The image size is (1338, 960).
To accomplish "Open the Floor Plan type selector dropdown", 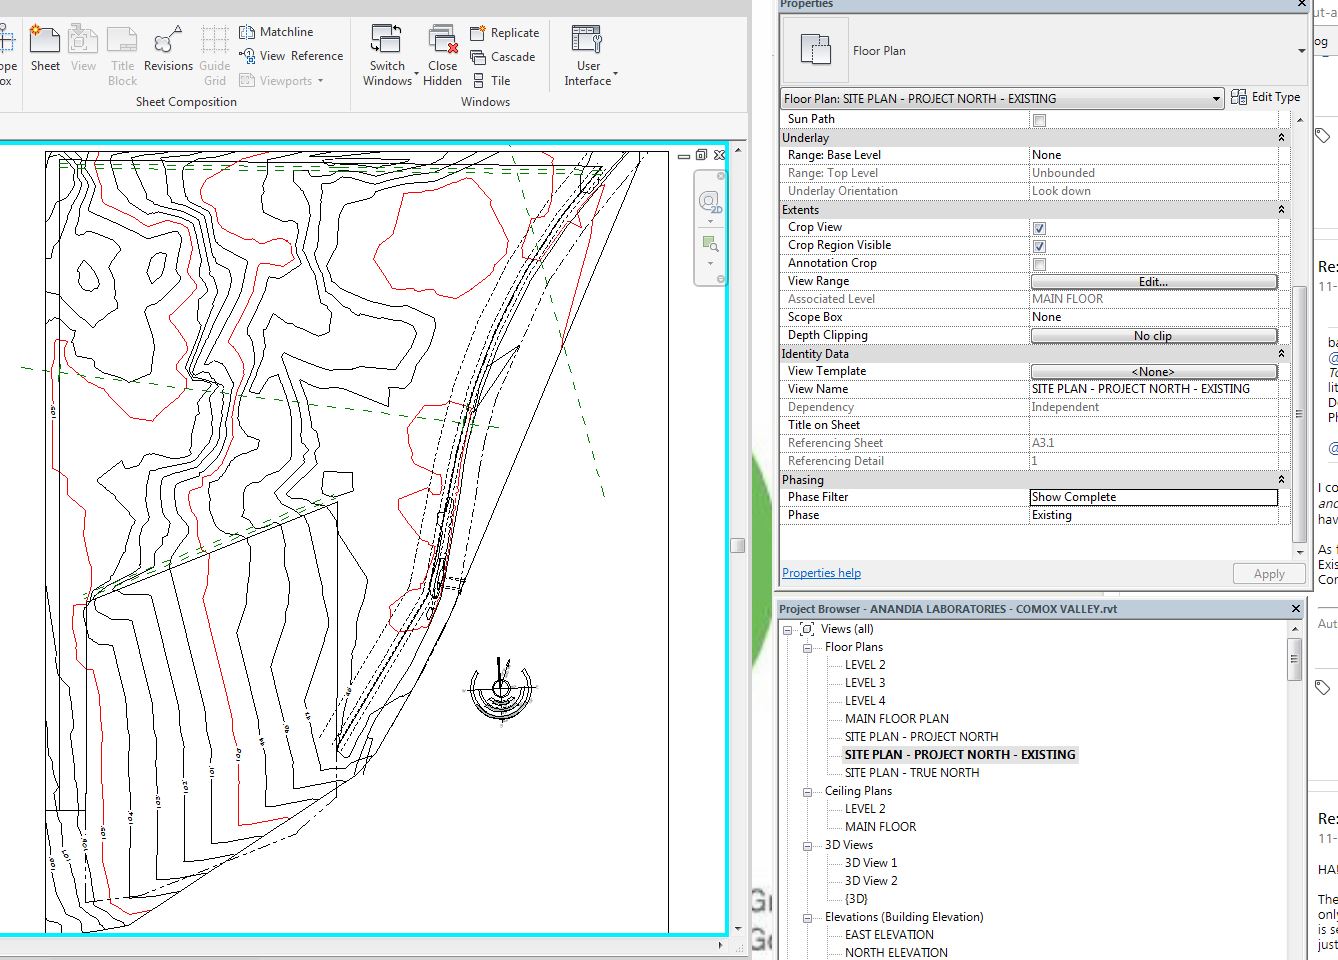I will pyautogui.click(x=1301, y=51).
